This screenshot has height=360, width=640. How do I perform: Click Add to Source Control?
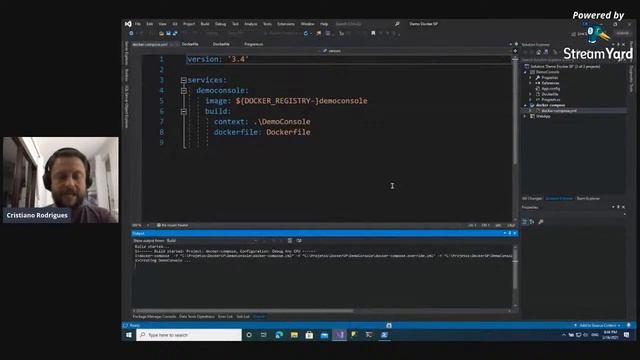598,326
